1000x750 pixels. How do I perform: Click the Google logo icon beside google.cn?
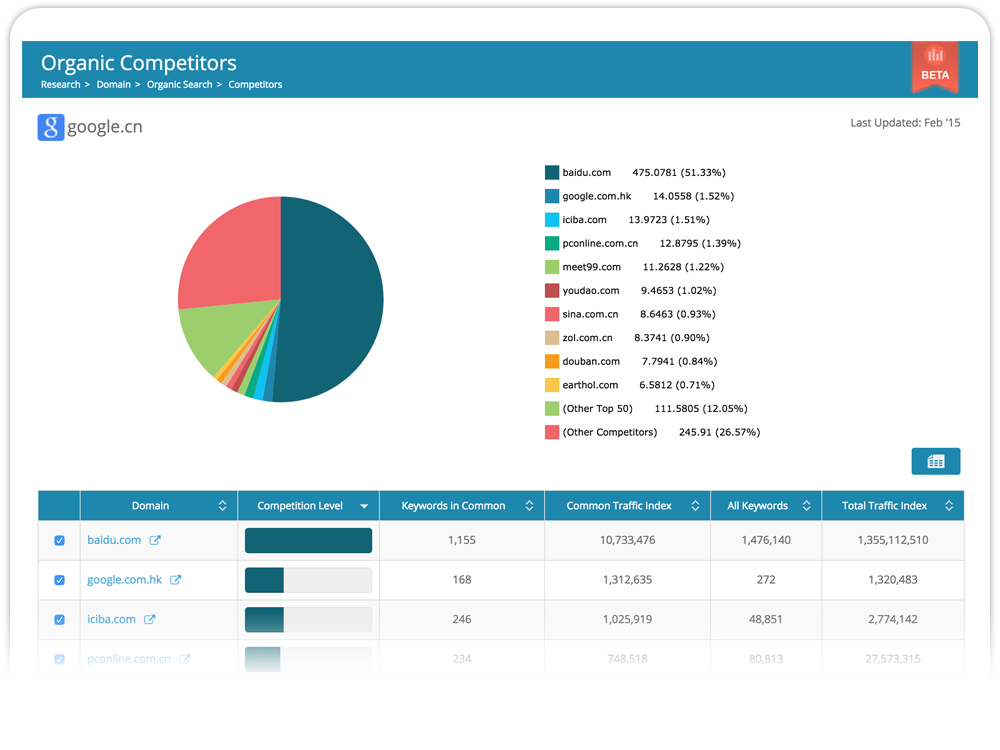pyautogui.click(x=51, y=128)
